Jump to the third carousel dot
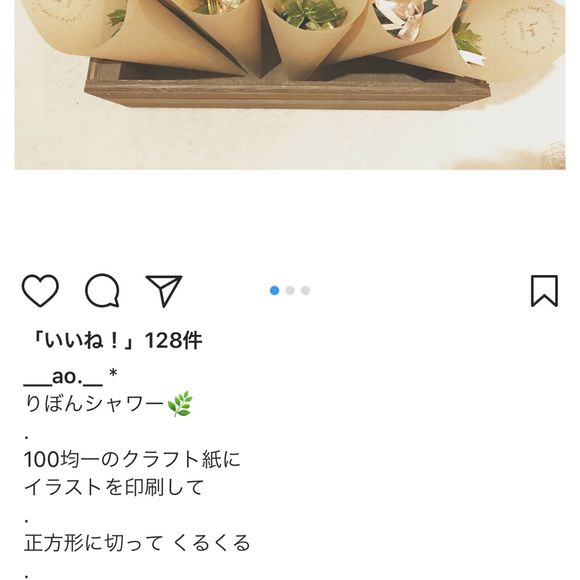Viewport: 580px width, 580px height. coord(306,290)
